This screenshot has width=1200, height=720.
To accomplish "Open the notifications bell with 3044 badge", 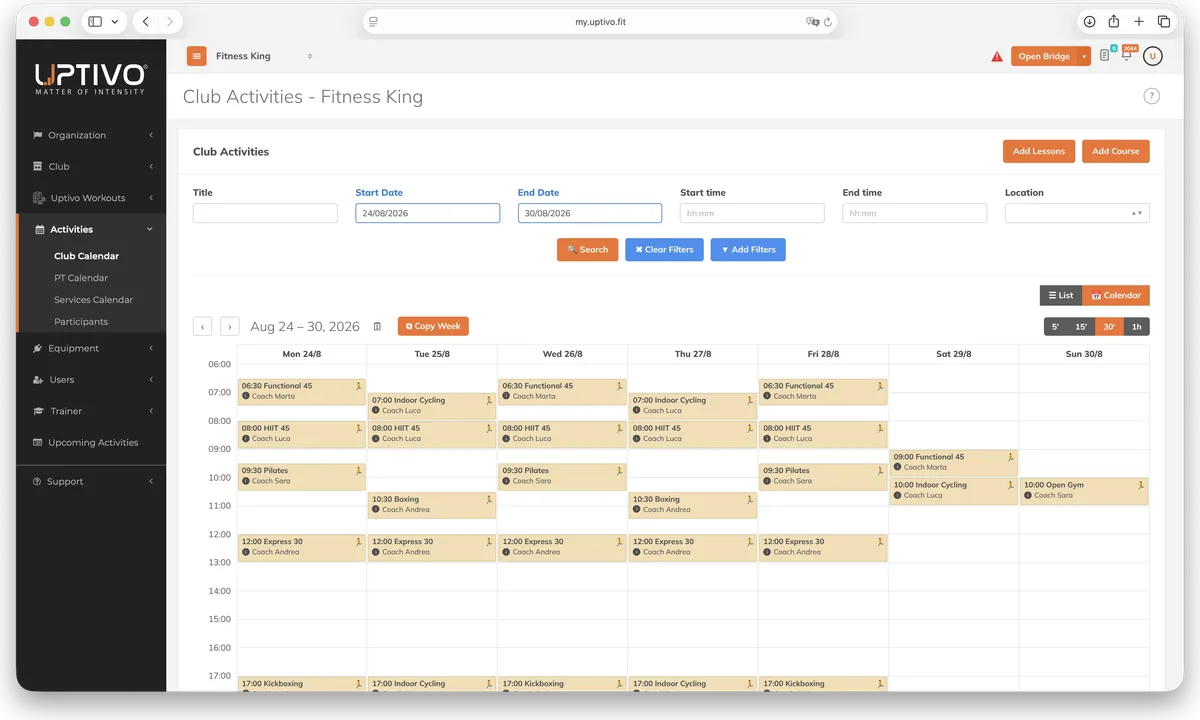I will 1127,54.
